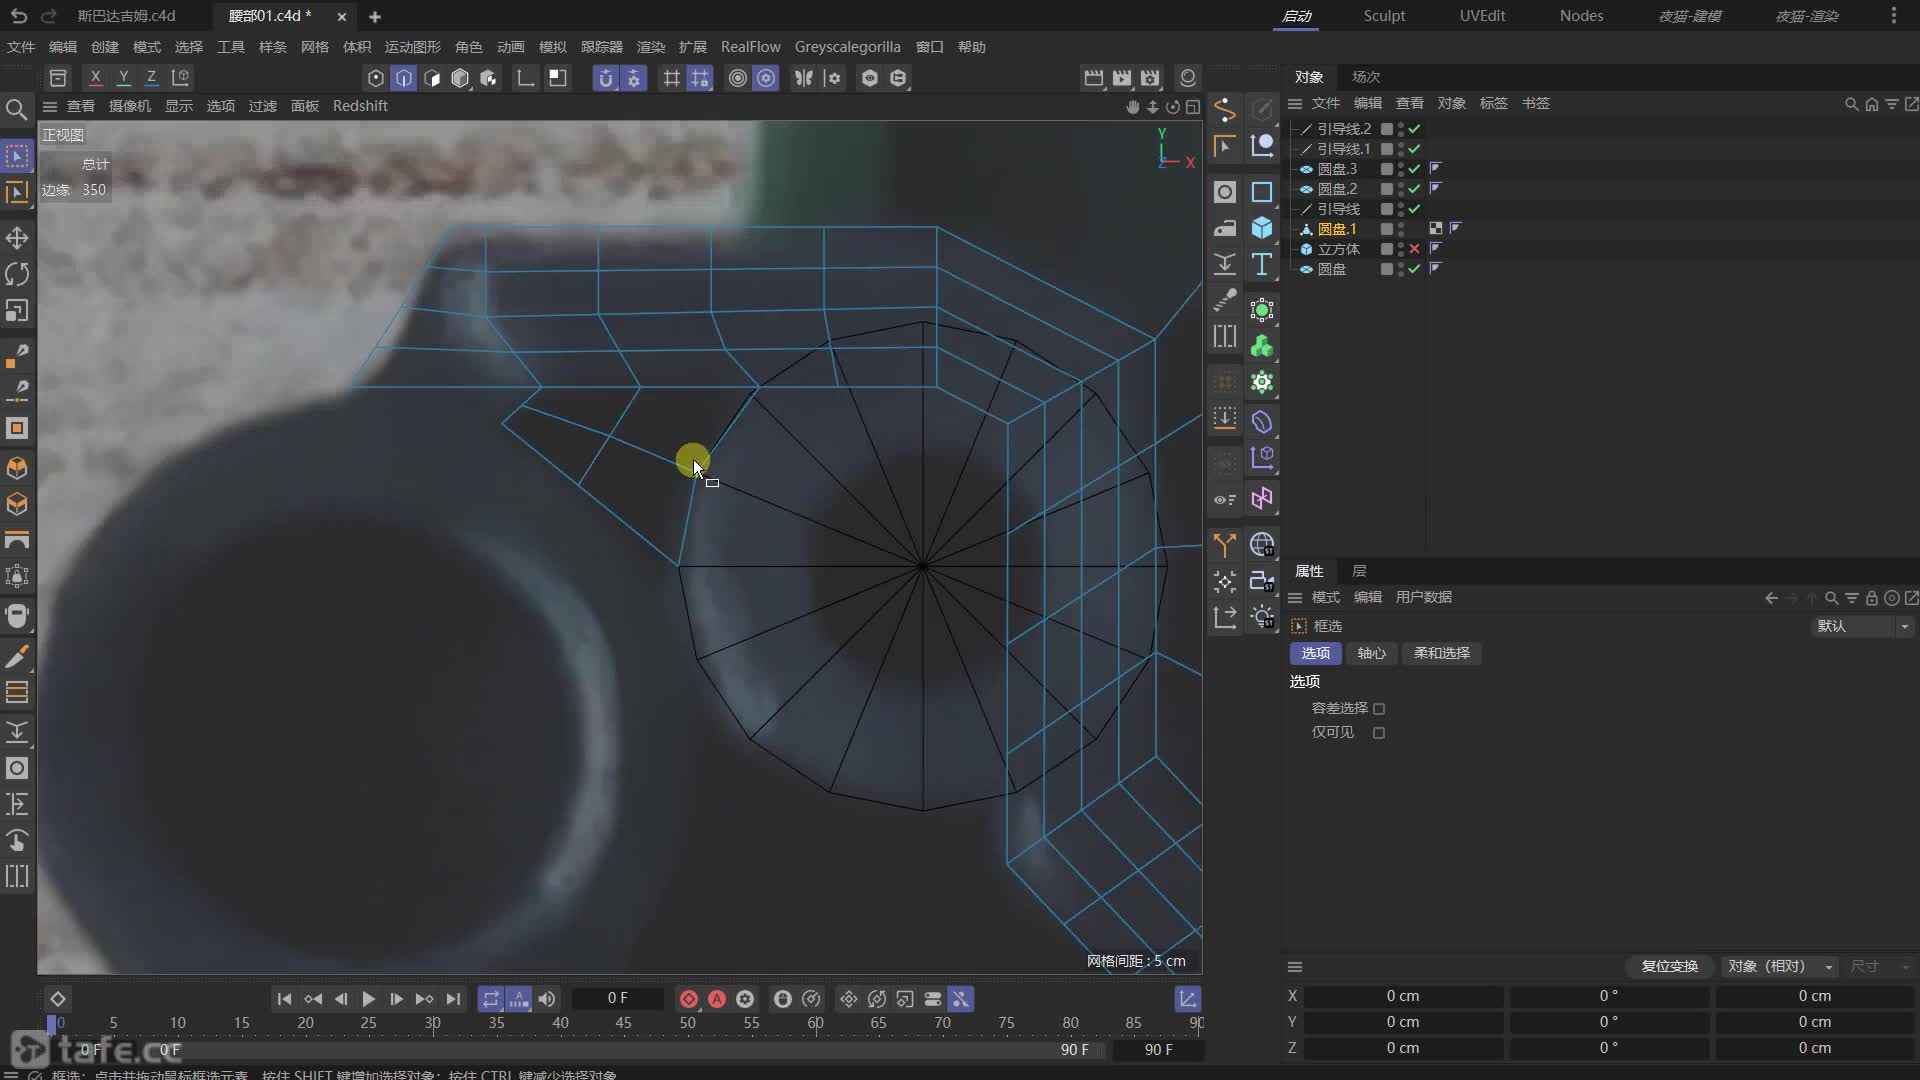Viewport: 1920px width, 1080px height.
Task: Click X position field 0 cm
Action: [x=1402, y=996]
